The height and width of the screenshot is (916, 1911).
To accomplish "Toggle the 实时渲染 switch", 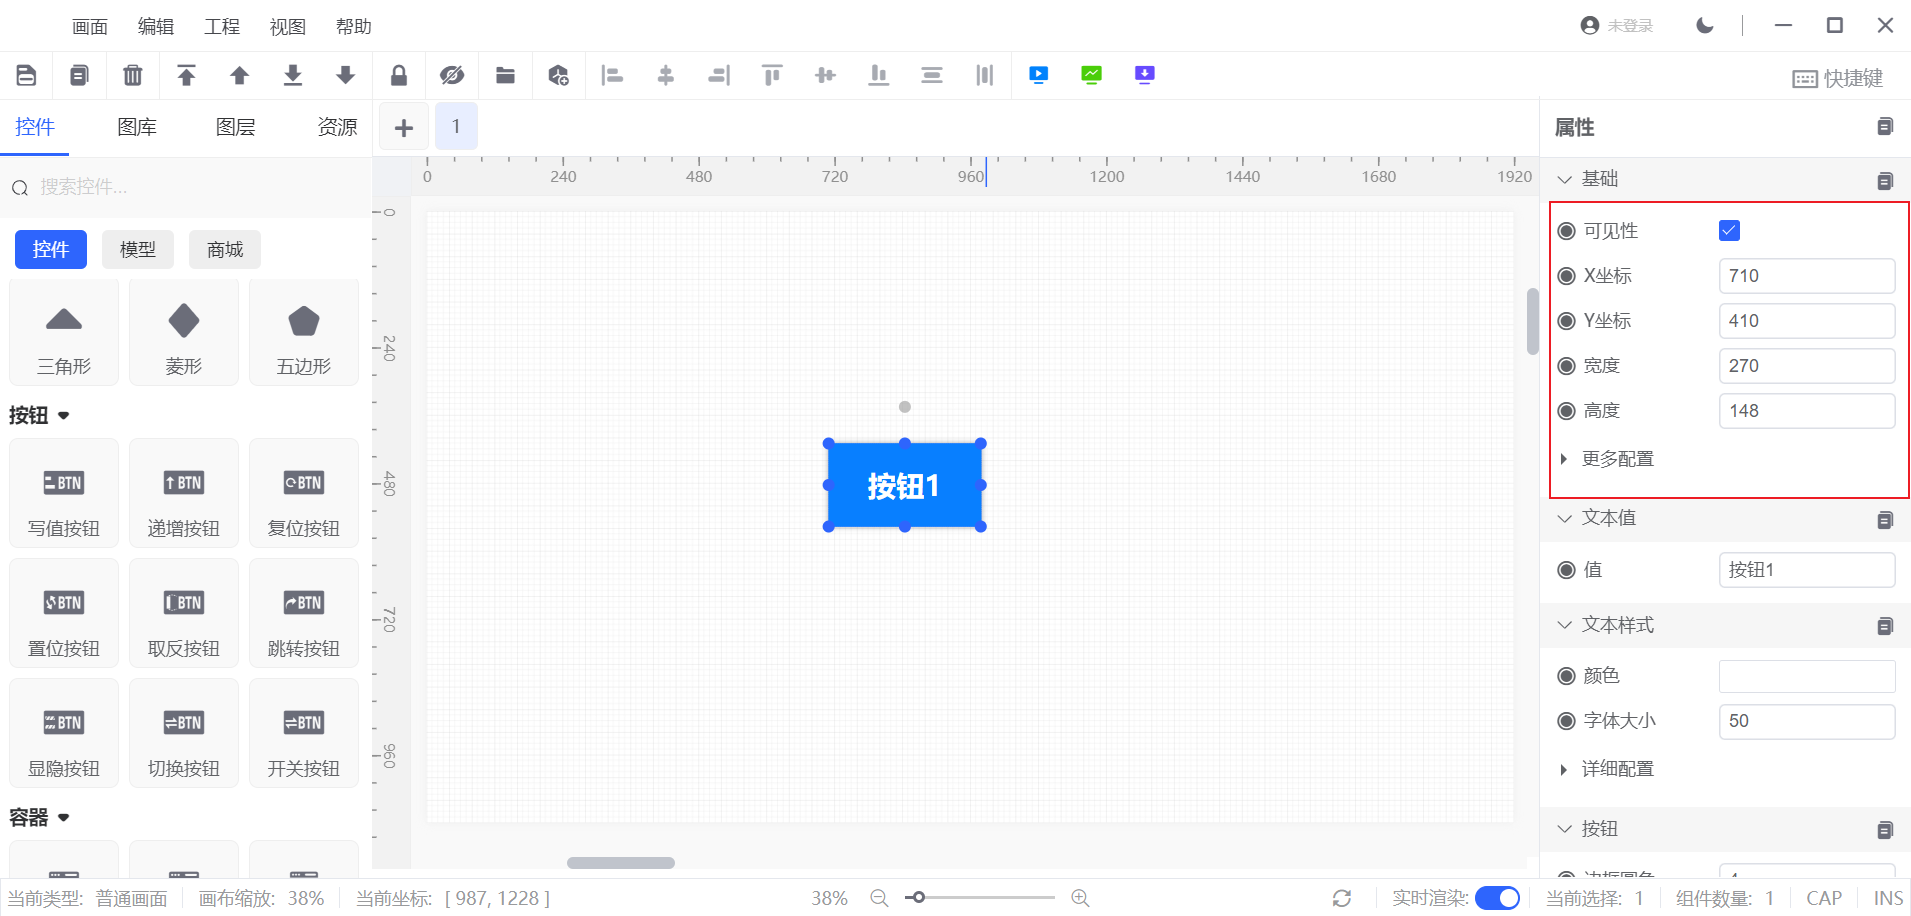I will 1497,898.
